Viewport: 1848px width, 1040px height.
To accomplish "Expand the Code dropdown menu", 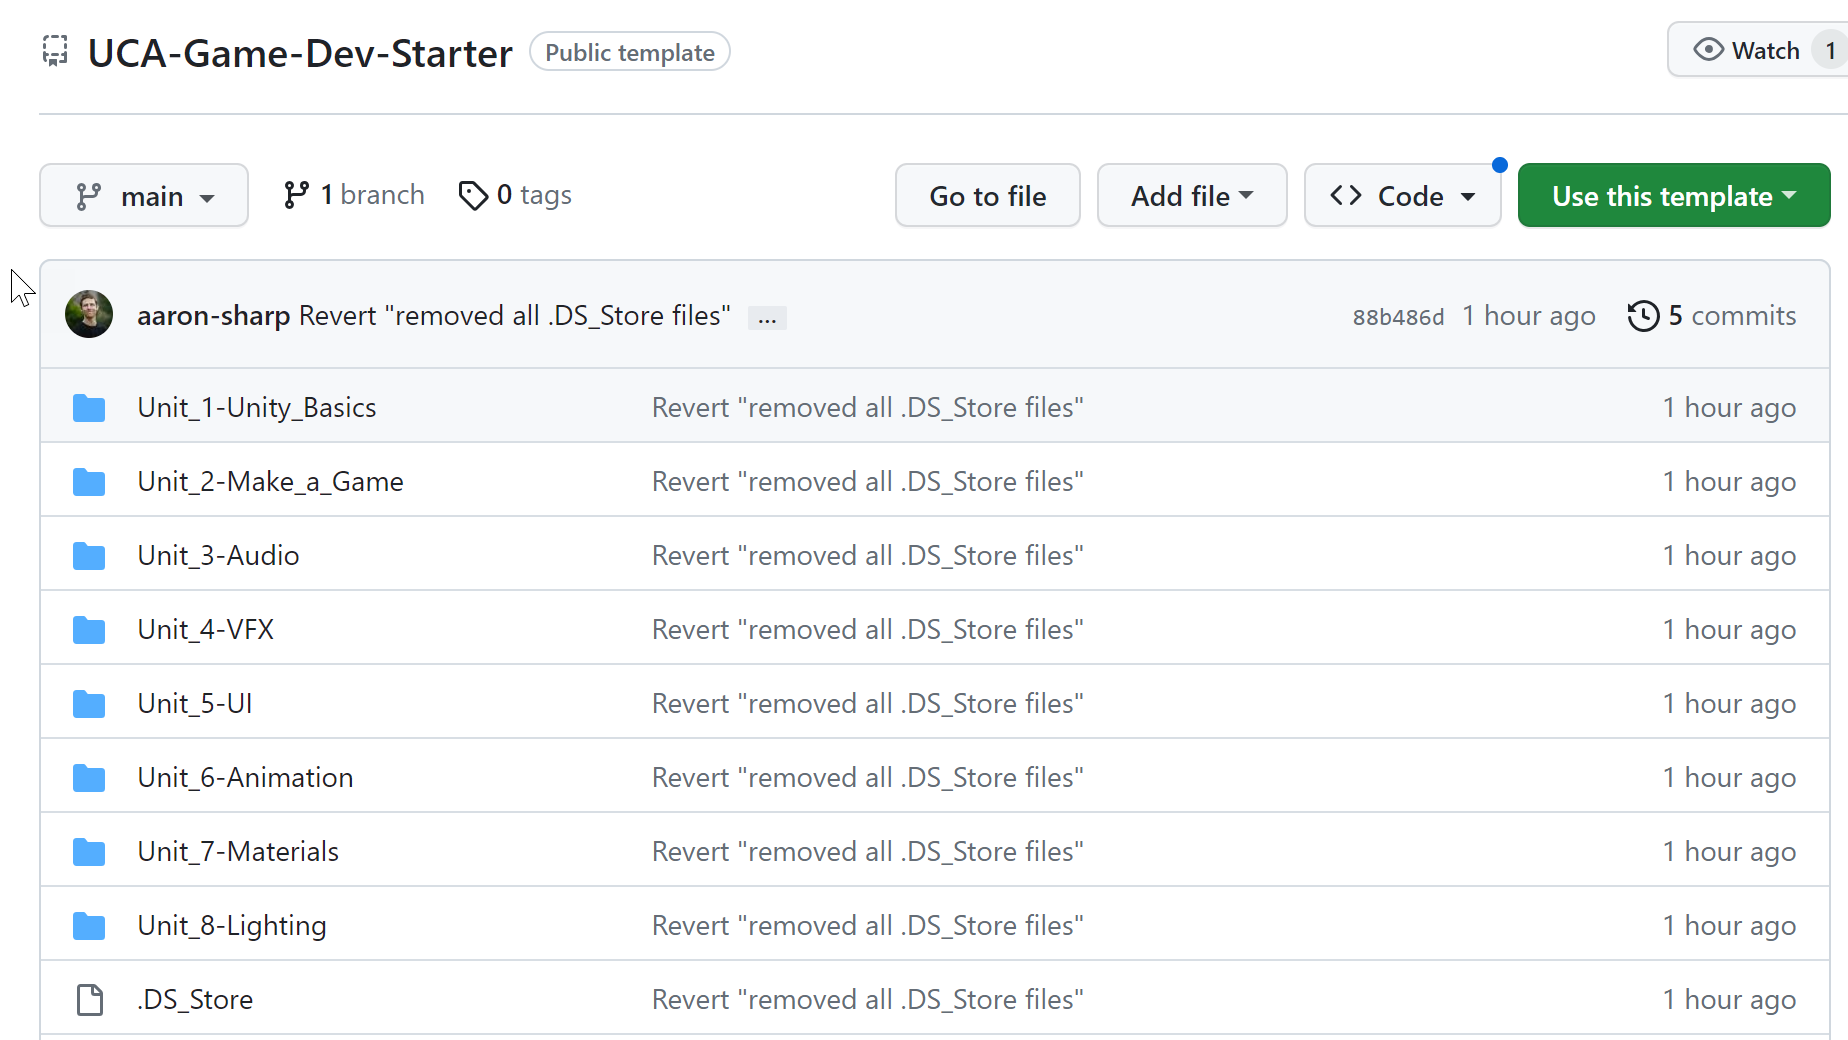I will [x=1402, y=196].
